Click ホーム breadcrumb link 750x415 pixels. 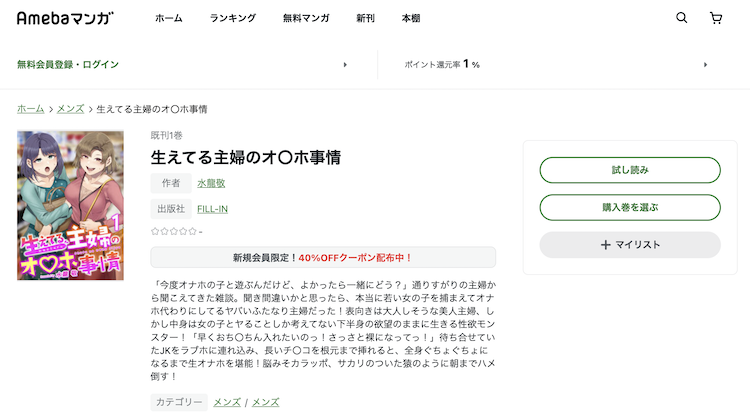31,109
